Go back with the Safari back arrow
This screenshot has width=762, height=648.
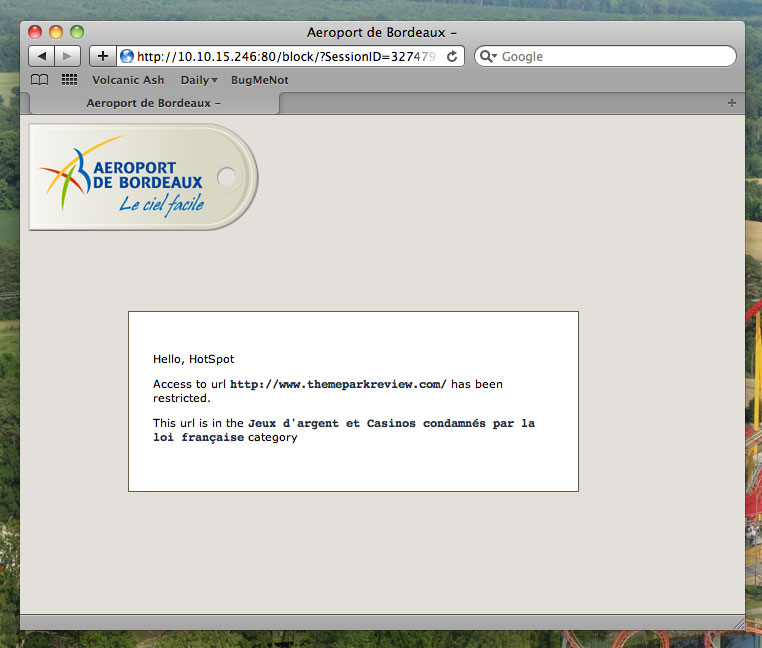tap(42, 56)
